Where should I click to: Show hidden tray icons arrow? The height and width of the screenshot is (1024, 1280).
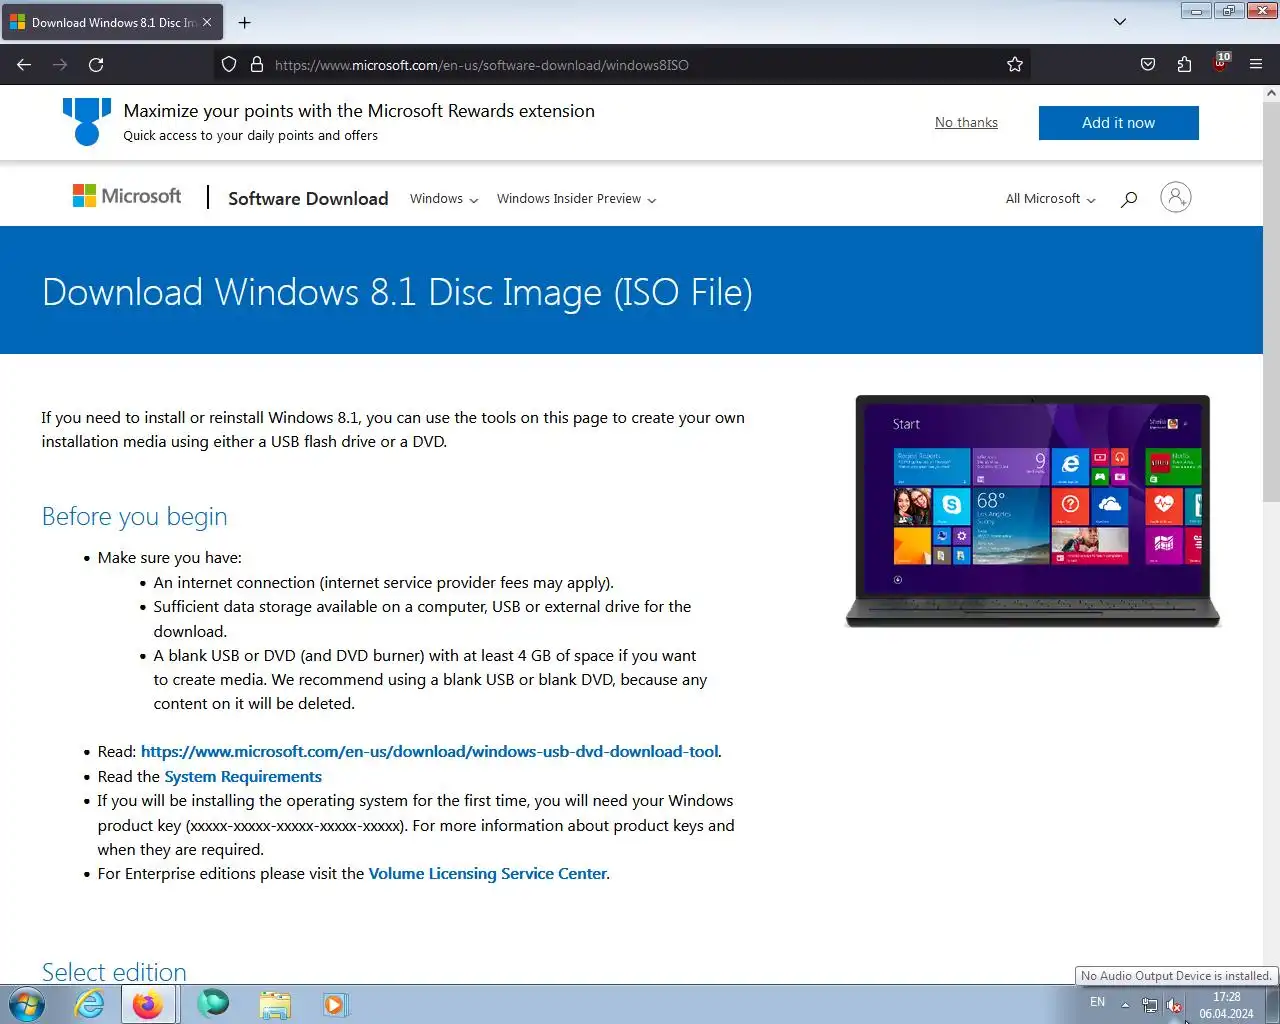1125,1005
